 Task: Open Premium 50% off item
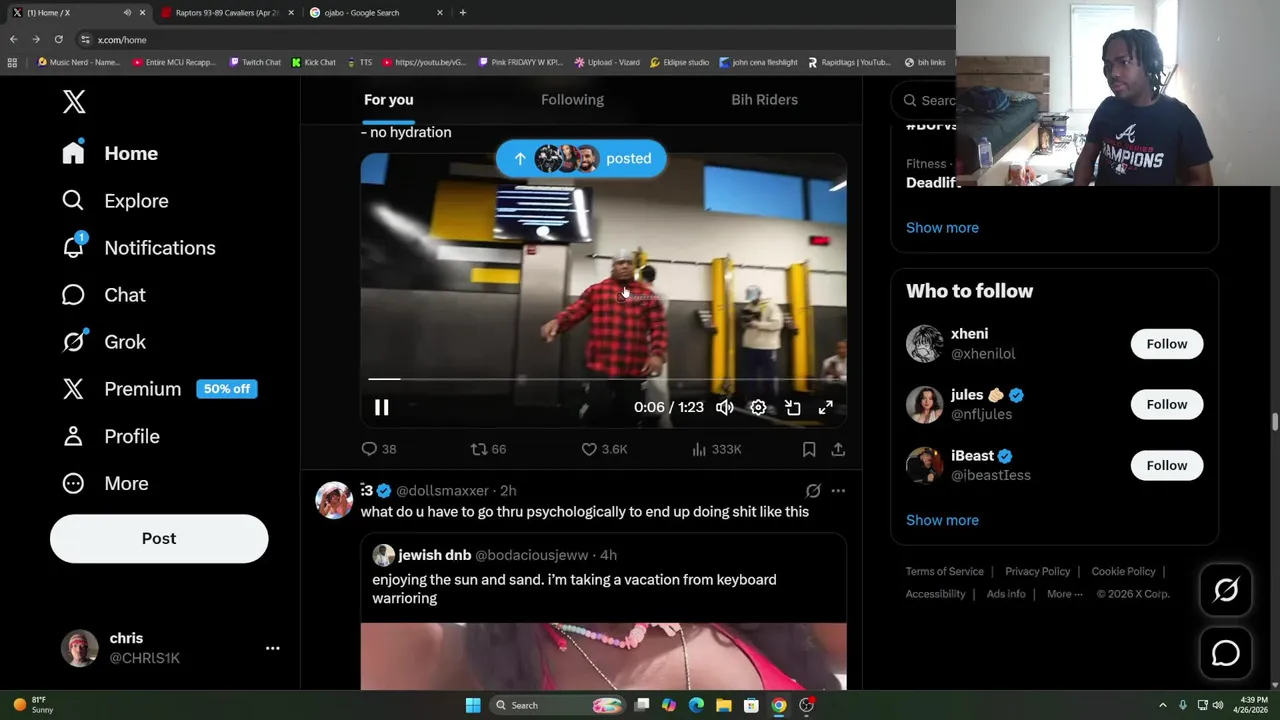[x=159, y=389]
